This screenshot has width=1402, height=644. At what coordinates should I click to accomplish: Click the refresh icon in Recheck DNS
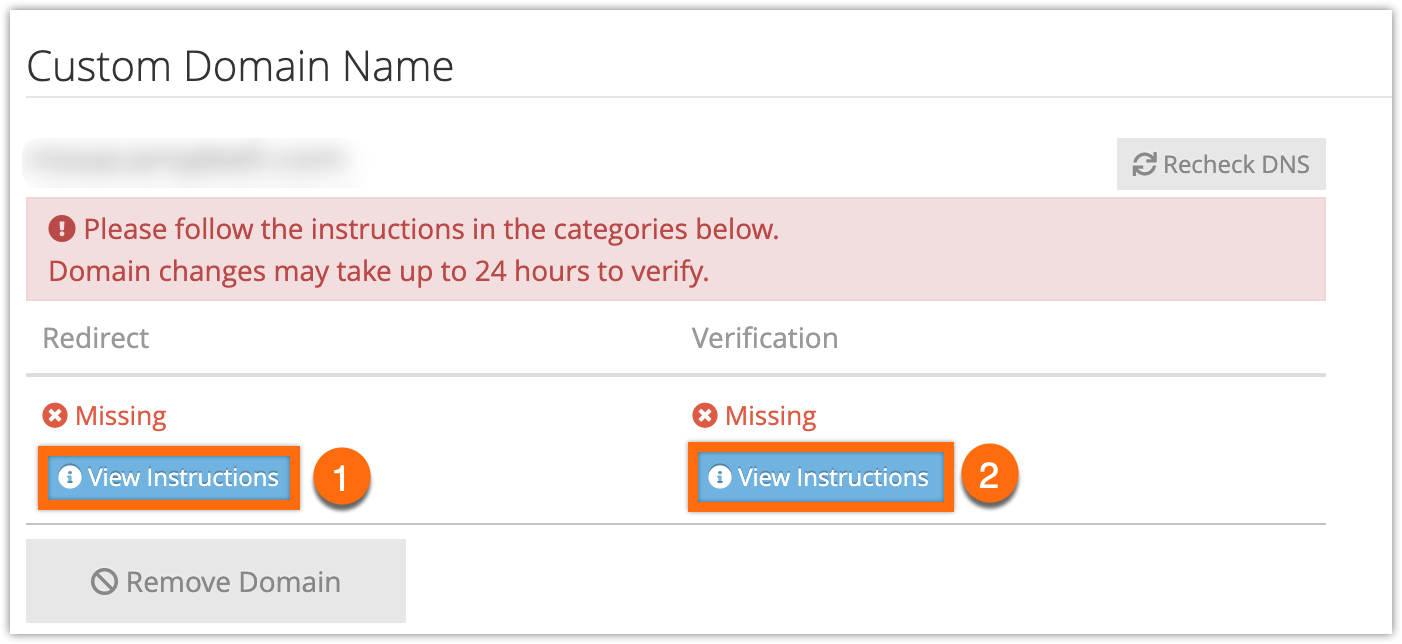[1144, 164]
